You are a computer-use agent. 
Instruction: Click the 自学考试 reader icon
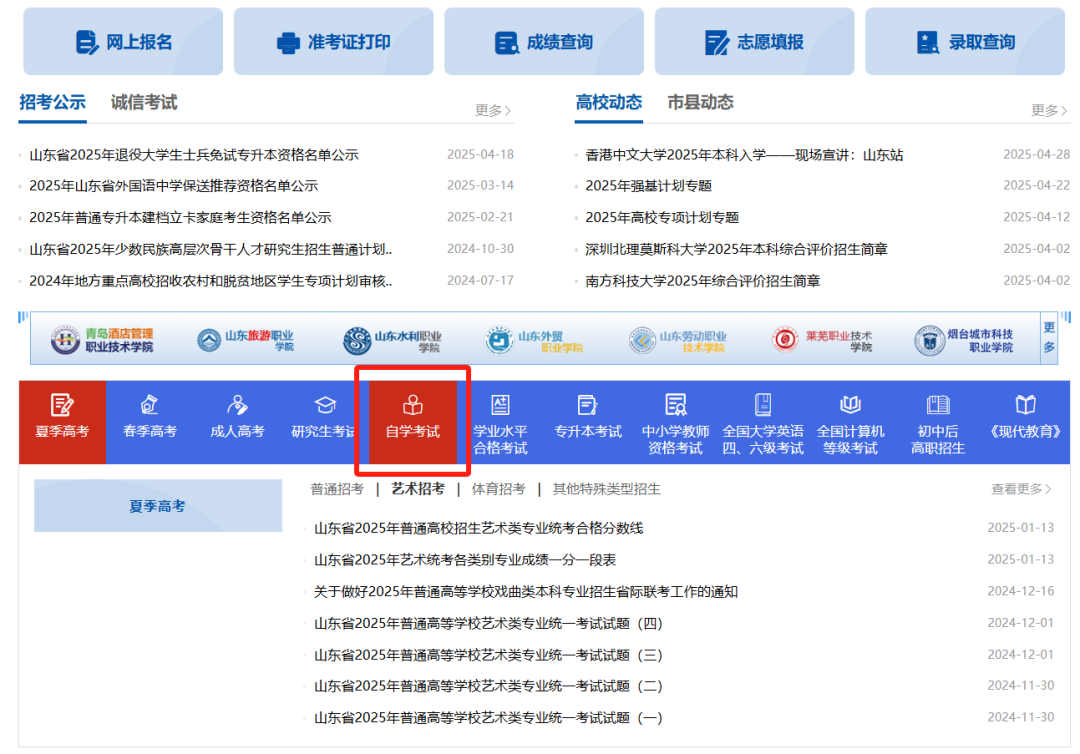[x=413, y=404]
